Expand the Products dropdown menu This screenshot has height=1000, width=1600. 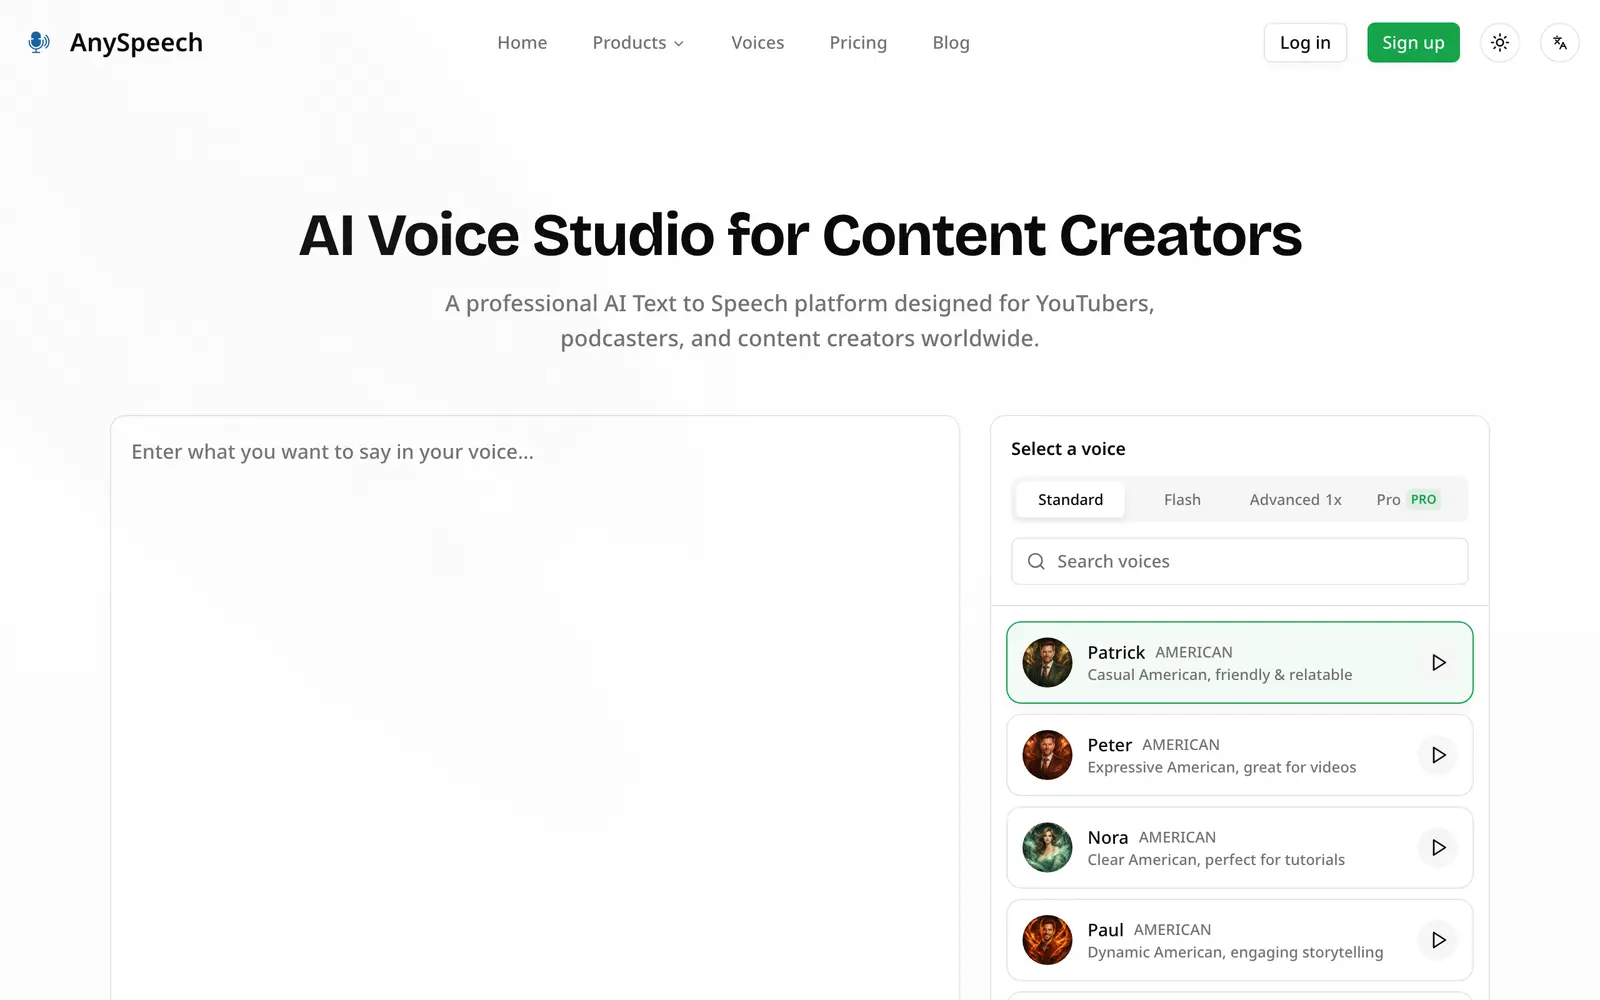tap(638, 42)
